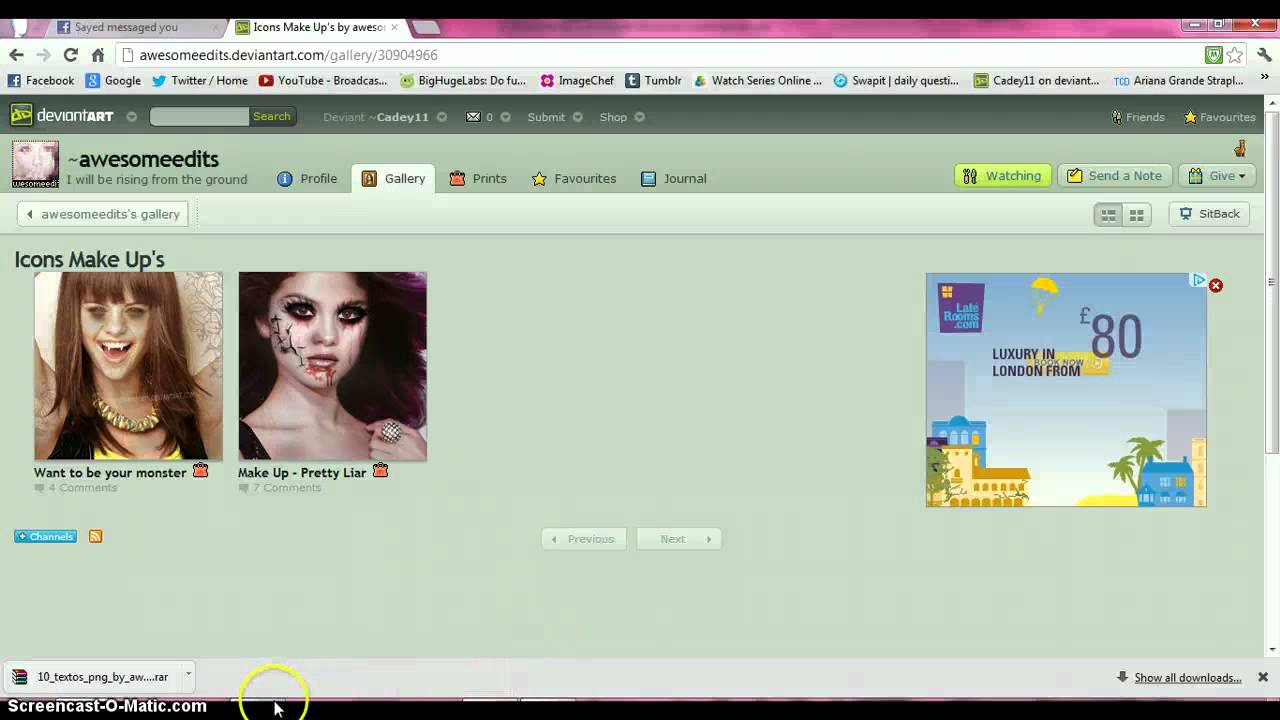
Task: Click the pointing hand icon above Give
Action: point(1240,148)
